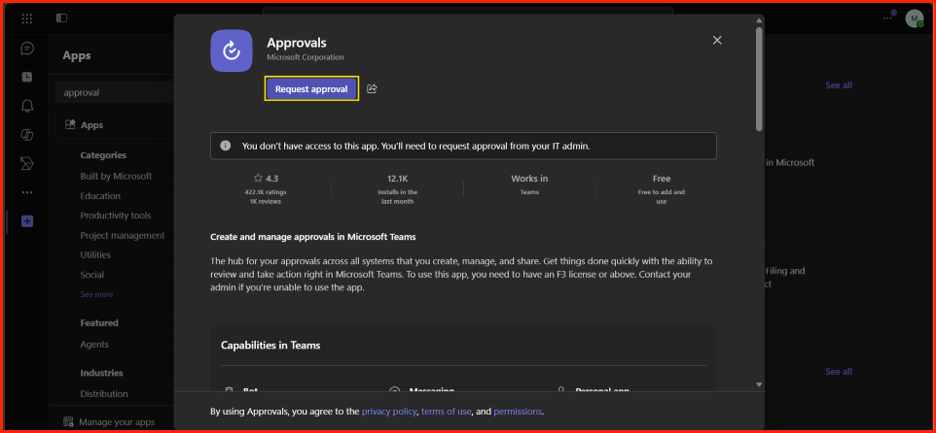Viewport: 936px width, 433px height.
Task: Select the Education category
Action: 100,196
